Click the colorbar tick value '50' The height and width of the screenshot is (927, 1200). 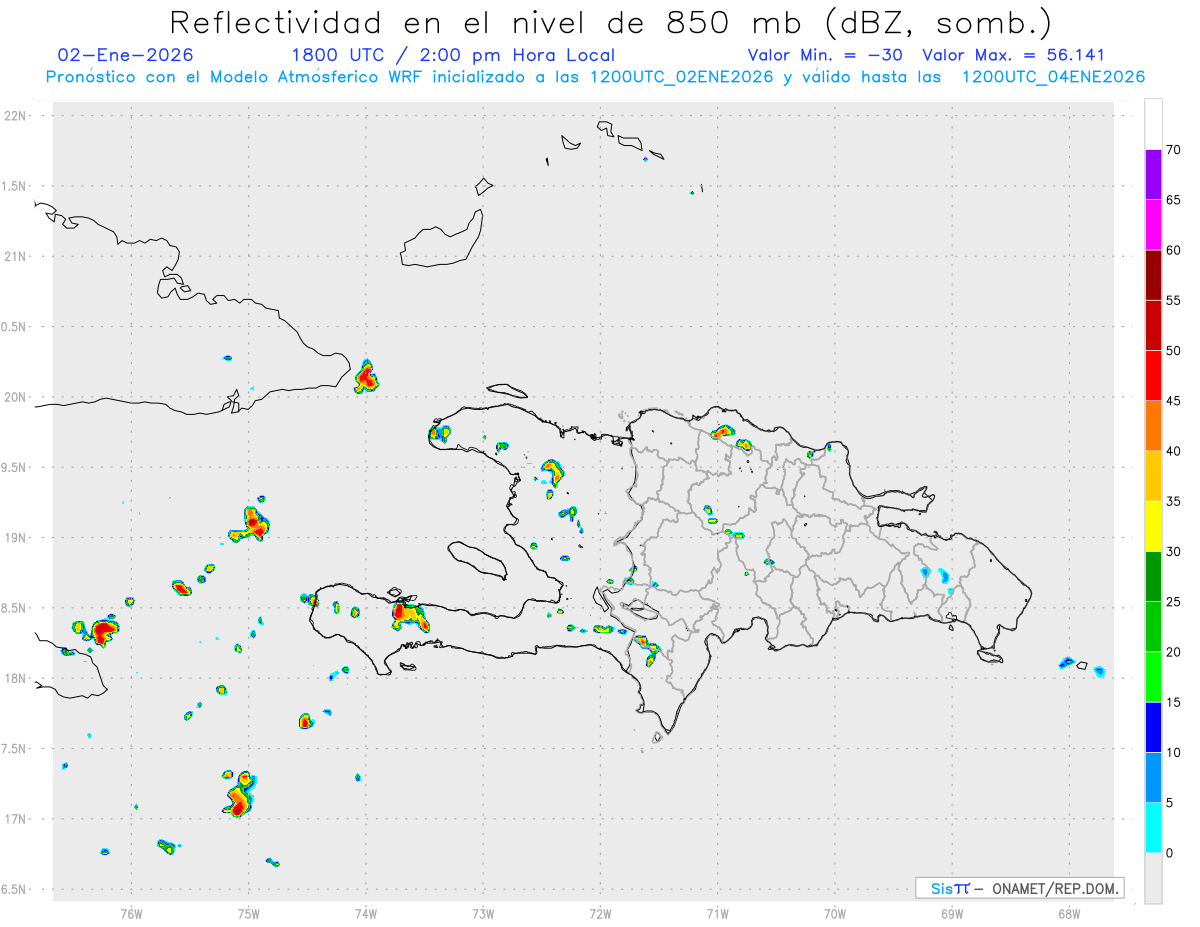pos(1174,351)
